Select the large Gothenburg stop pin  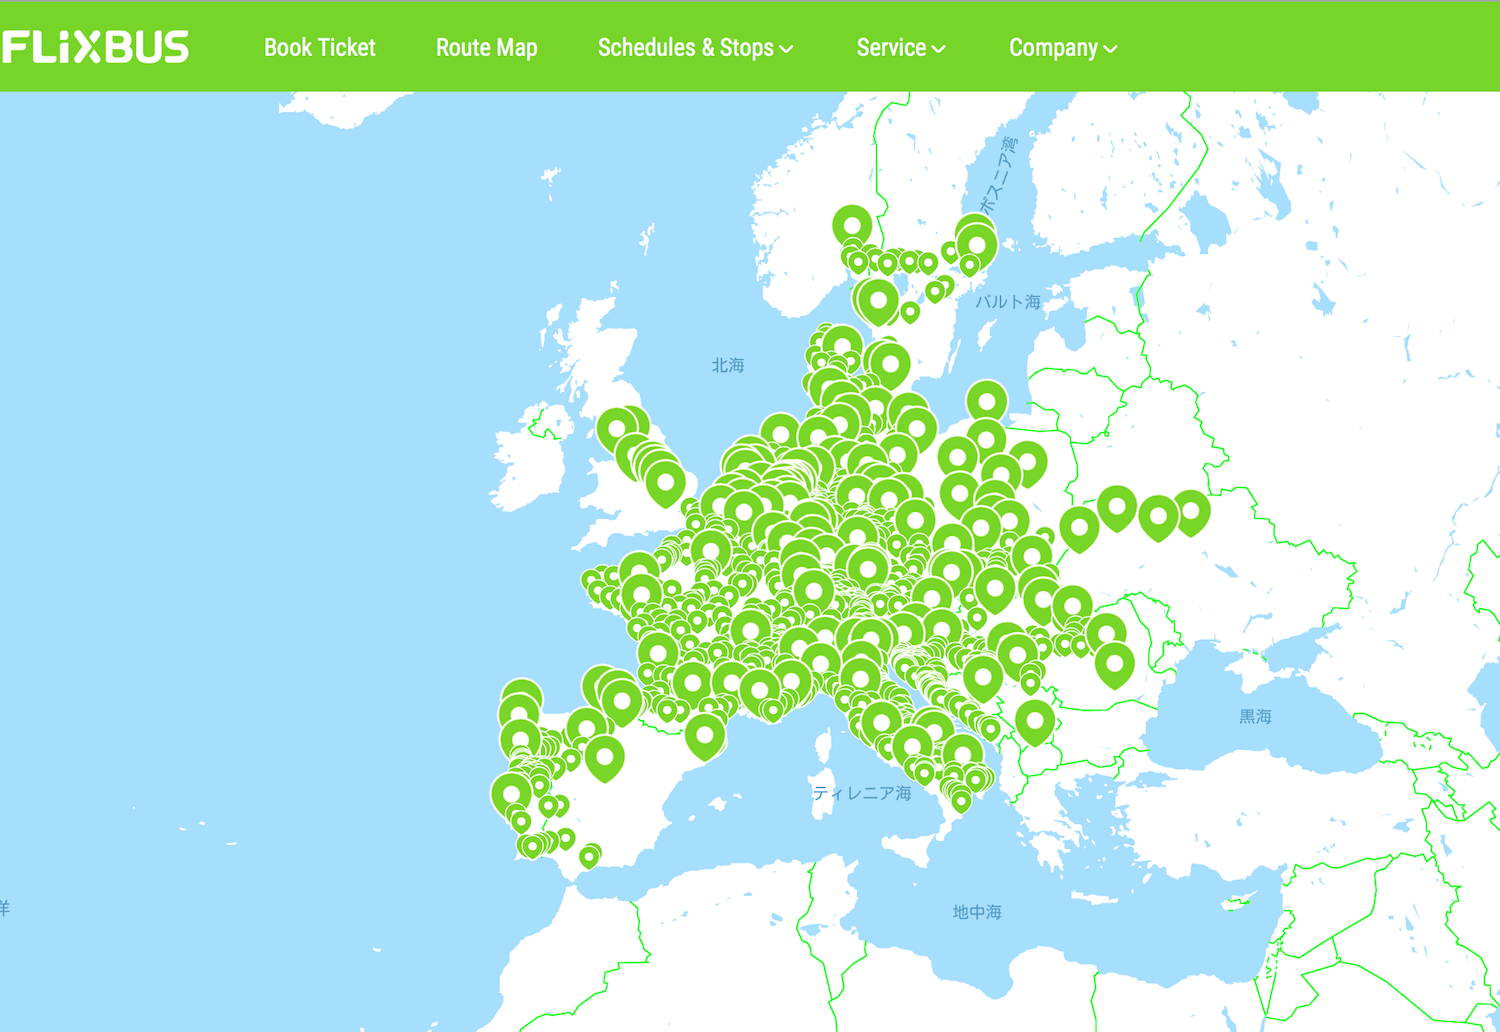click(x=878, y=300)
